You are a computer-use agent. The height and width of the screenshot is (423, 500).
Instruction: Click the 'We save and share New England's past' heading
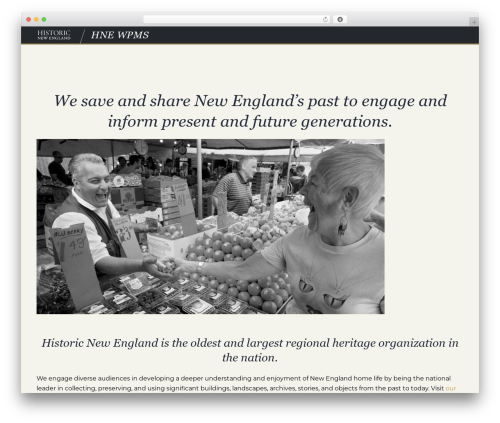pos(250,111)
